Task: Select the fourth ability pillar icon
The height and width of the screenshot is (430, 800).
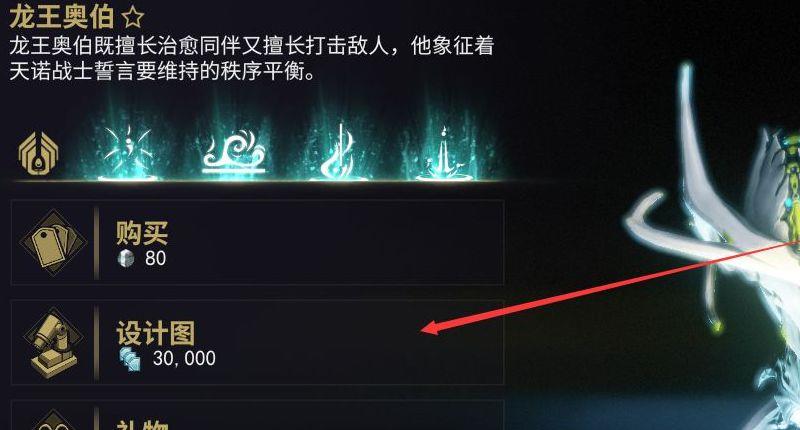Action: coord(444,153)
